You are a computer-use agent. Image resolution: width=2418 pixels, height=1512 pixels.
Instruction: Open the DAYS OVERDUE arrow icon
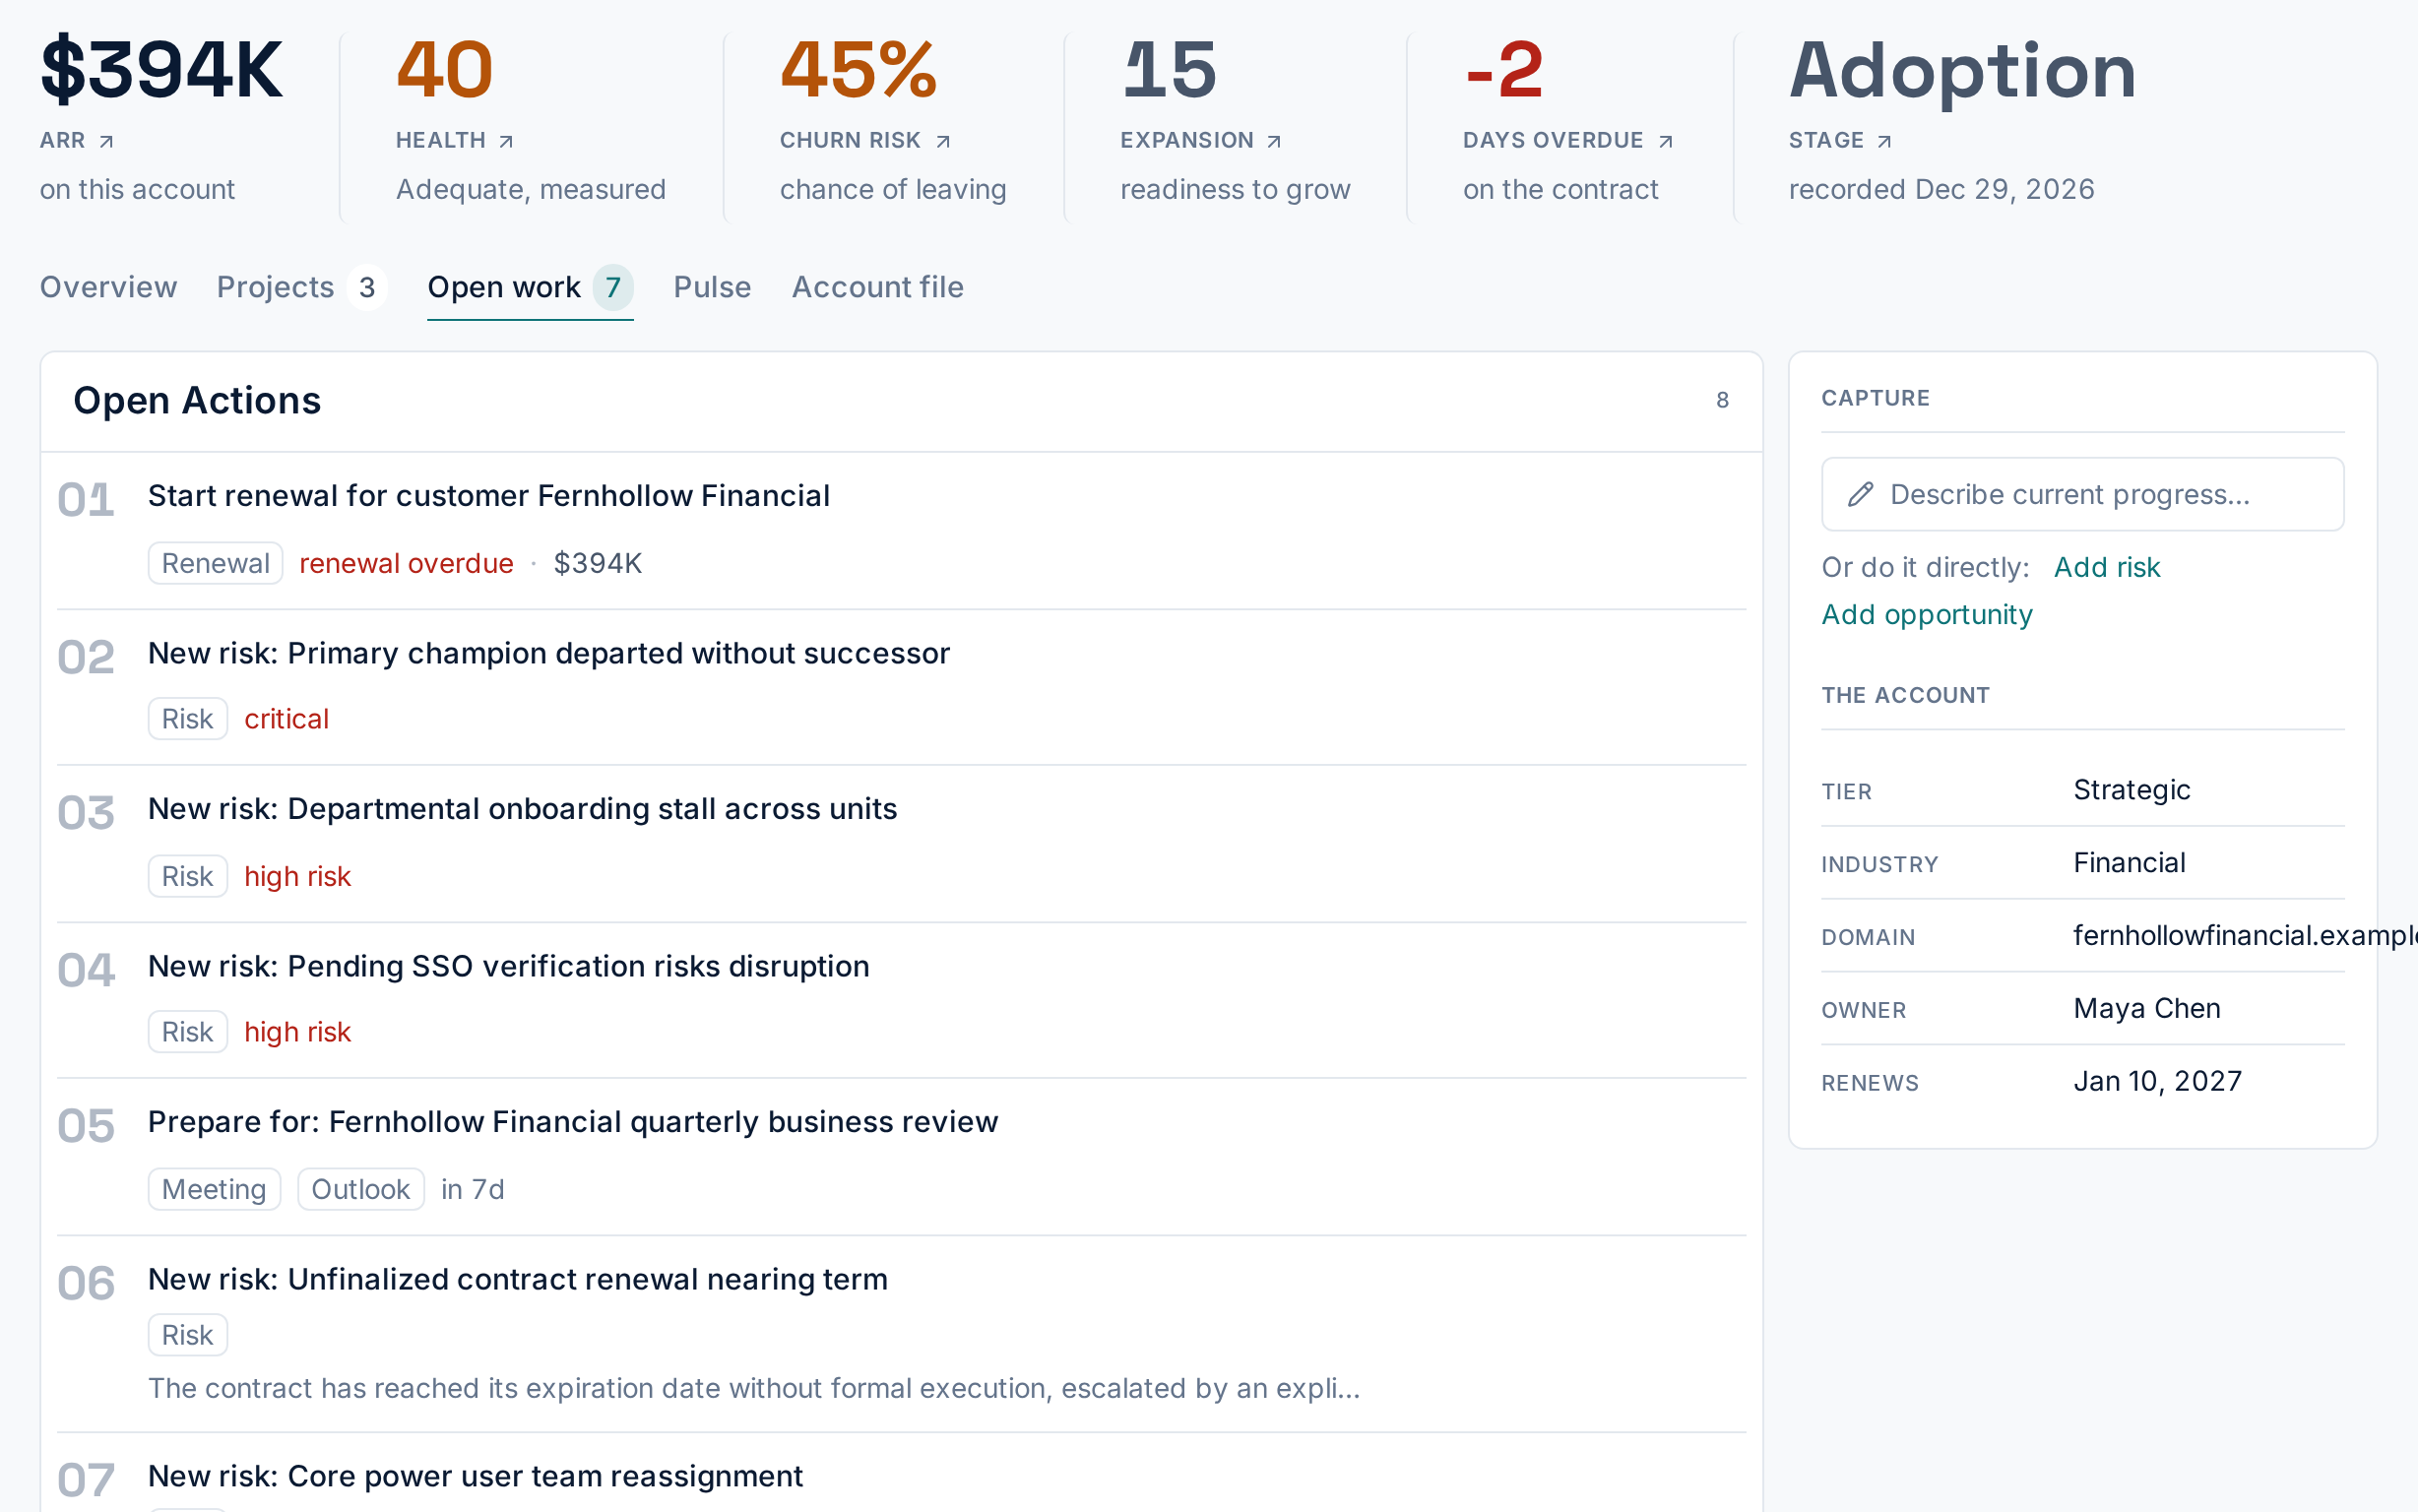pos(1666,142)
